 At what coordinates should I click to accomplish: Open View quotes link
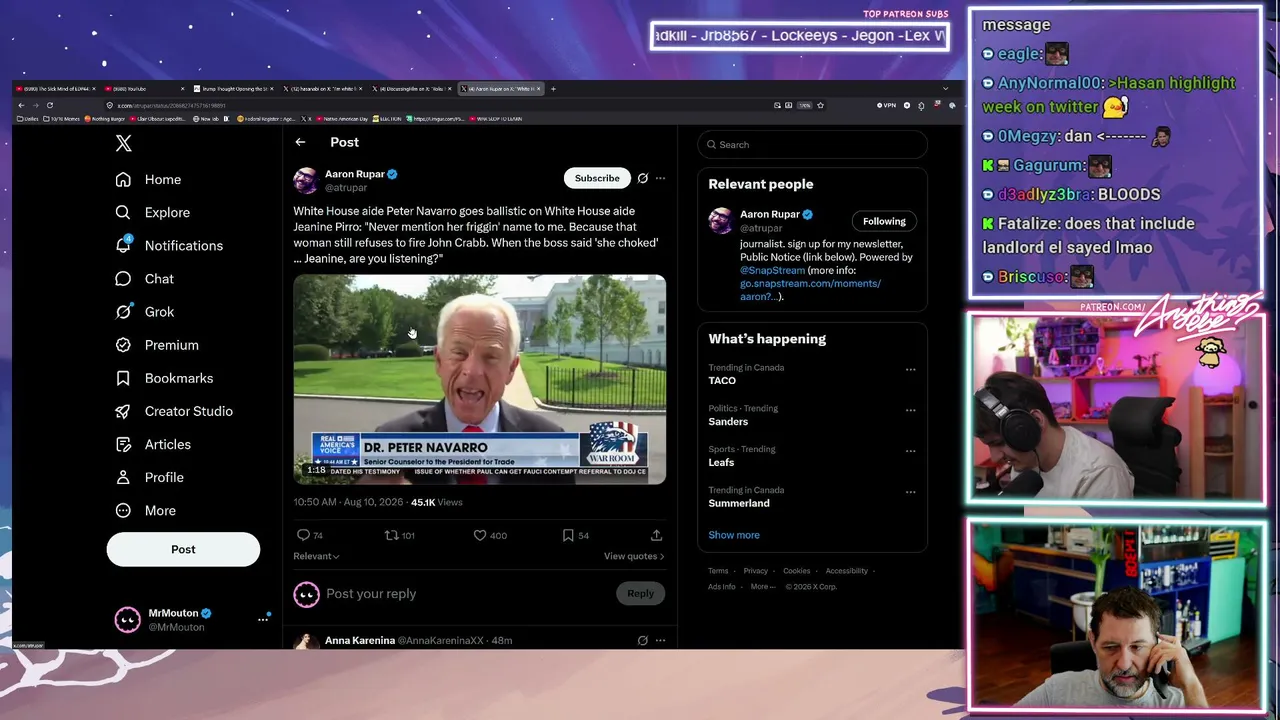click(x=634, y=556)
